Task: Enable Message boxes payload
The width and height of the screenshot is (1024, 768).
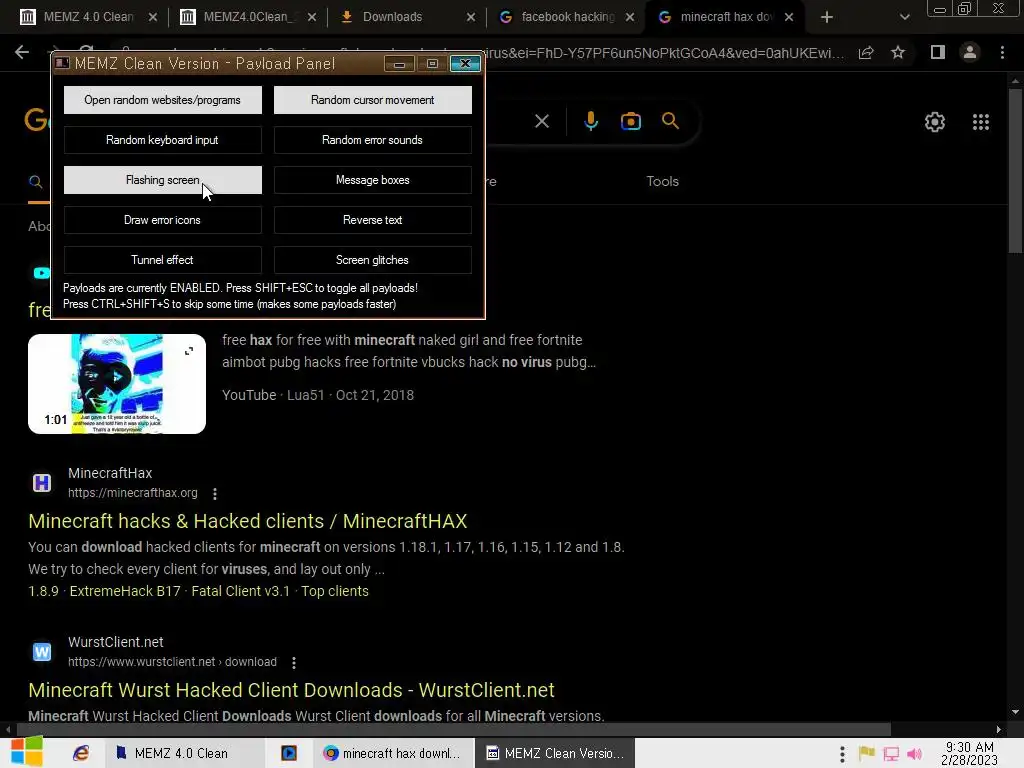Action: tap(372, 180)
